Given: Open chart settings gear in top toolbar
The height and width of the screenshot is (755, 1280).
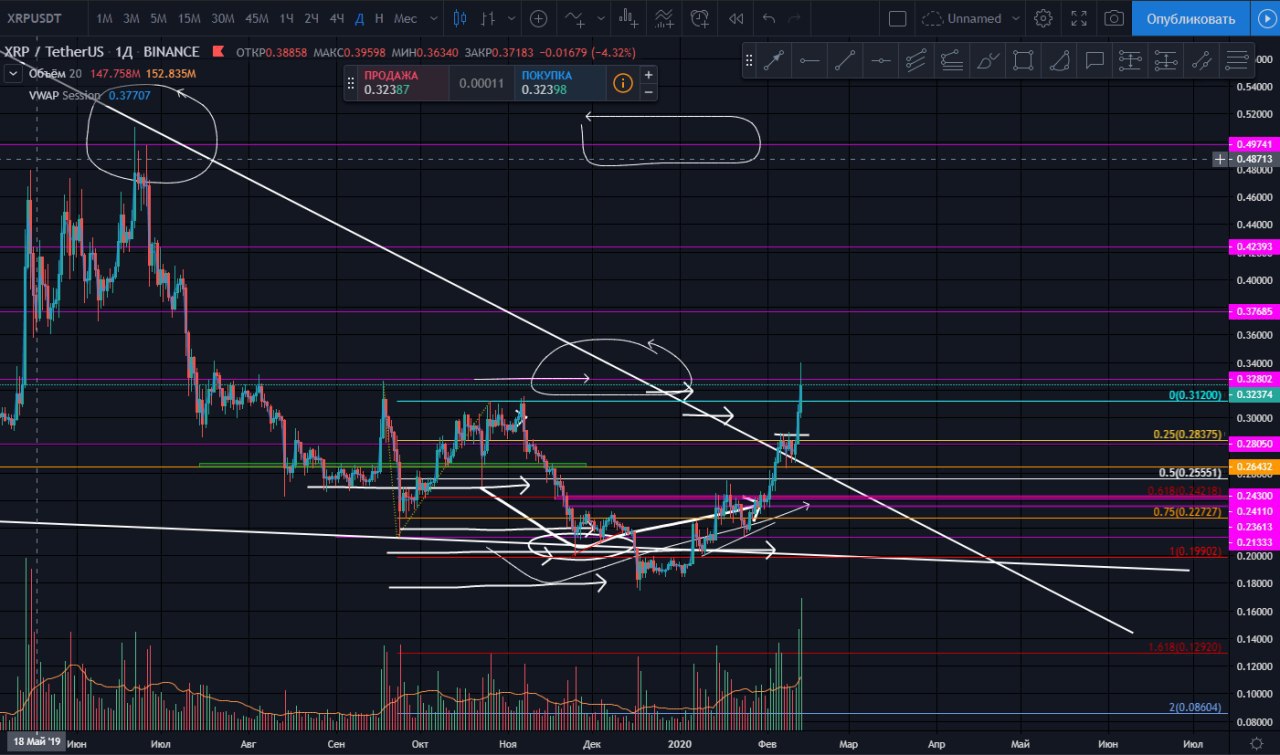Looking at the screenshot, I should coord(1043,18).
